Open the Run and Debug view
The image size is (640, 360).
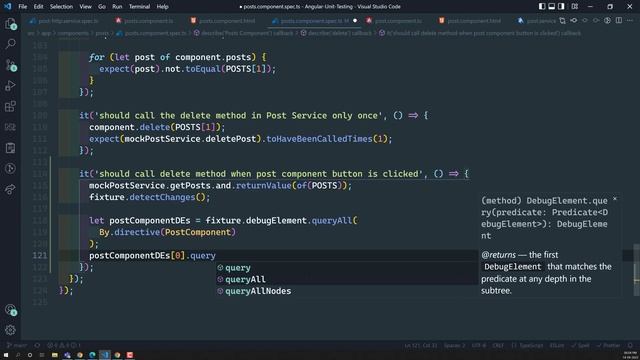tap(11, 86)
